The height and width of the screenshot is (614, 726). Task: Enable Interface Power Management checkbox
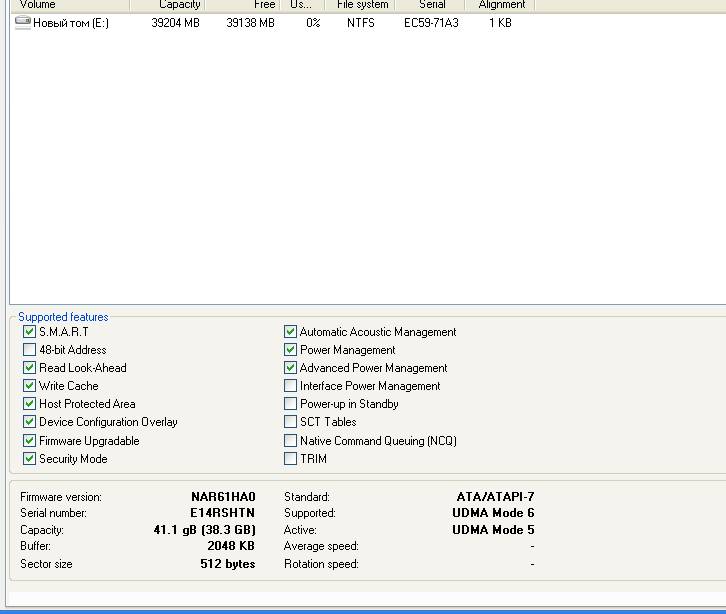click(x=290, y=386)
